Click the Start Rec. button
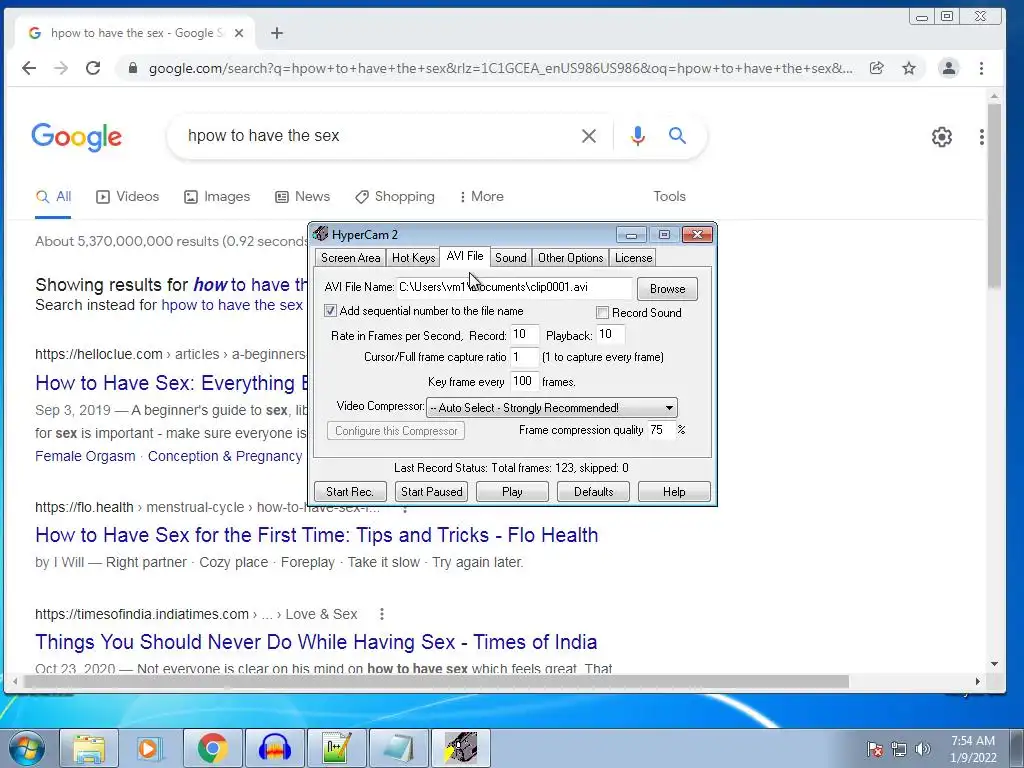 pos(350,492)
